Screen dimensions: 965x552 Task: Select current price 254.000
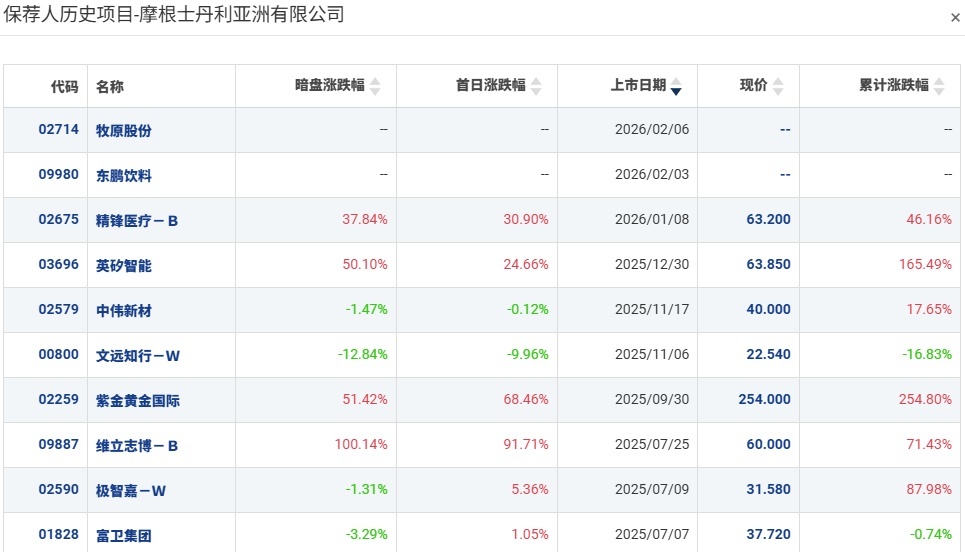[x=764, y=399]
